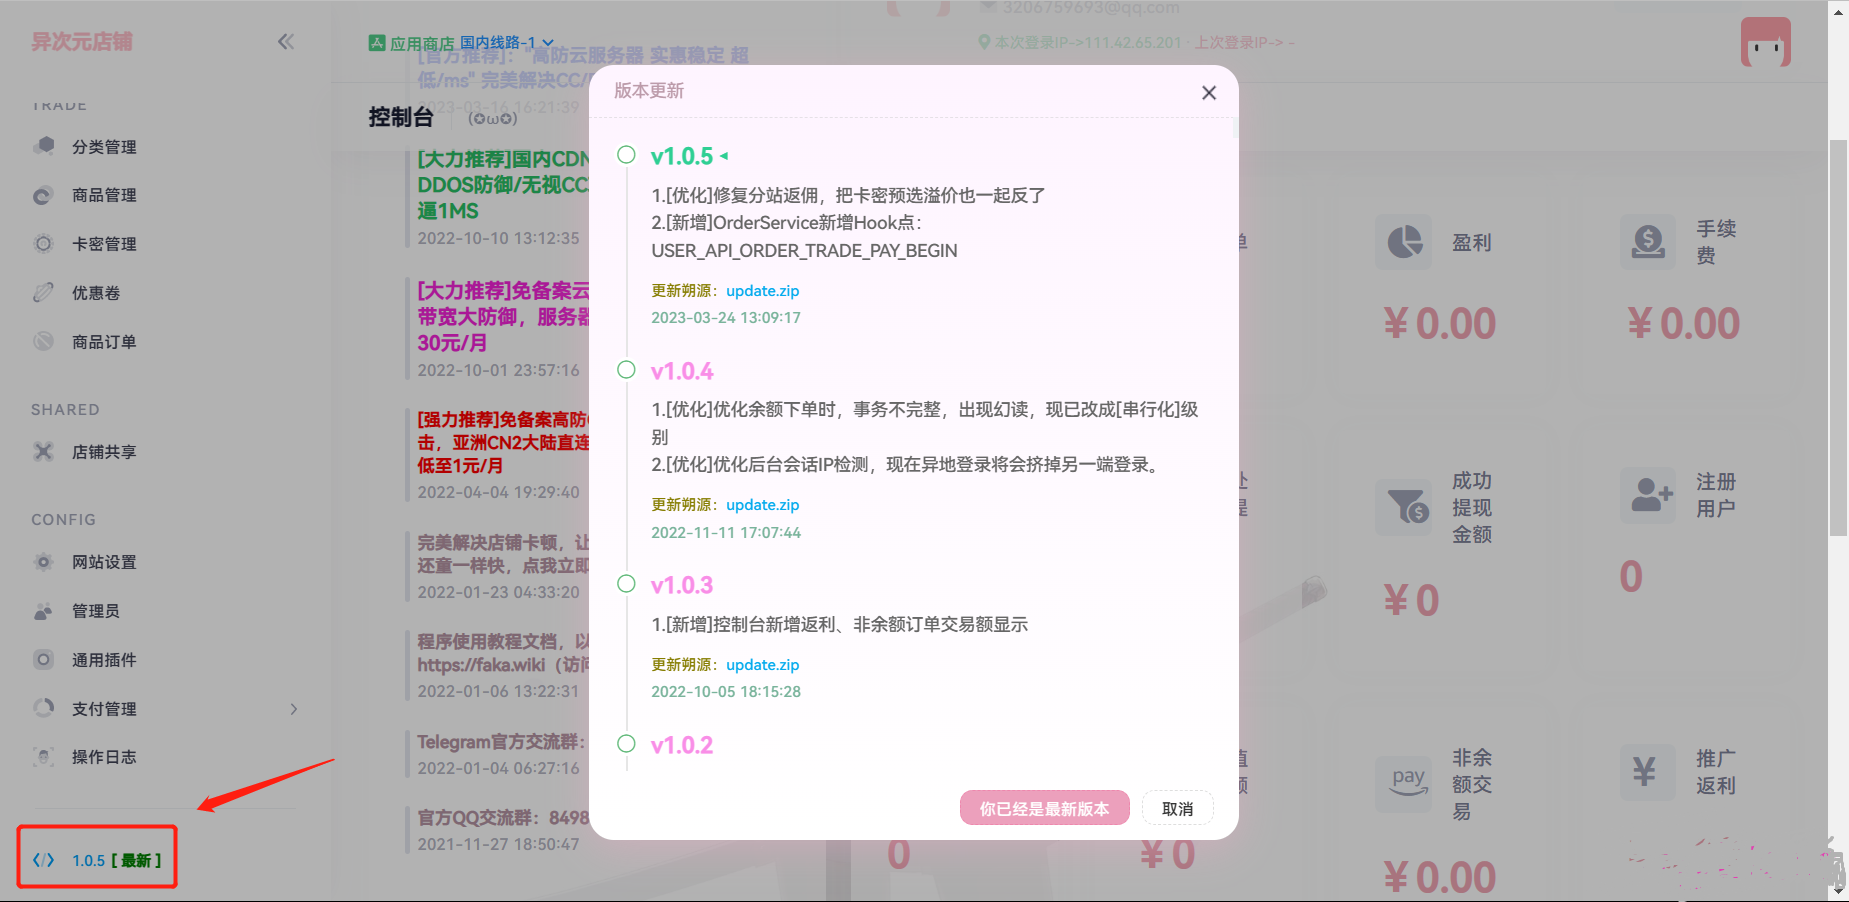Viewport: 1849px width, 902px height.
Task: Select the 优惠卷 coupon icon
Action: click(44, 292)
